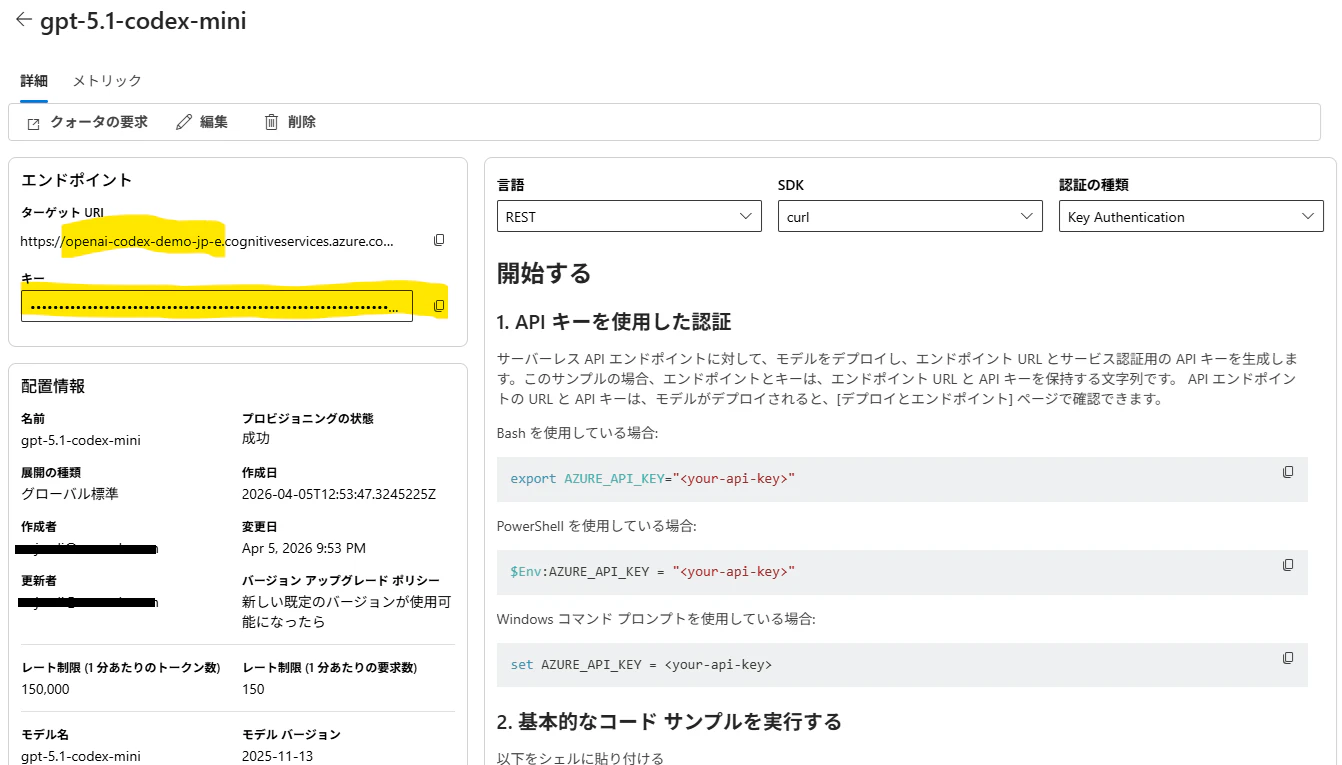
Task: Click the 'Bash を使用している場合:' text
Action: 577,433
